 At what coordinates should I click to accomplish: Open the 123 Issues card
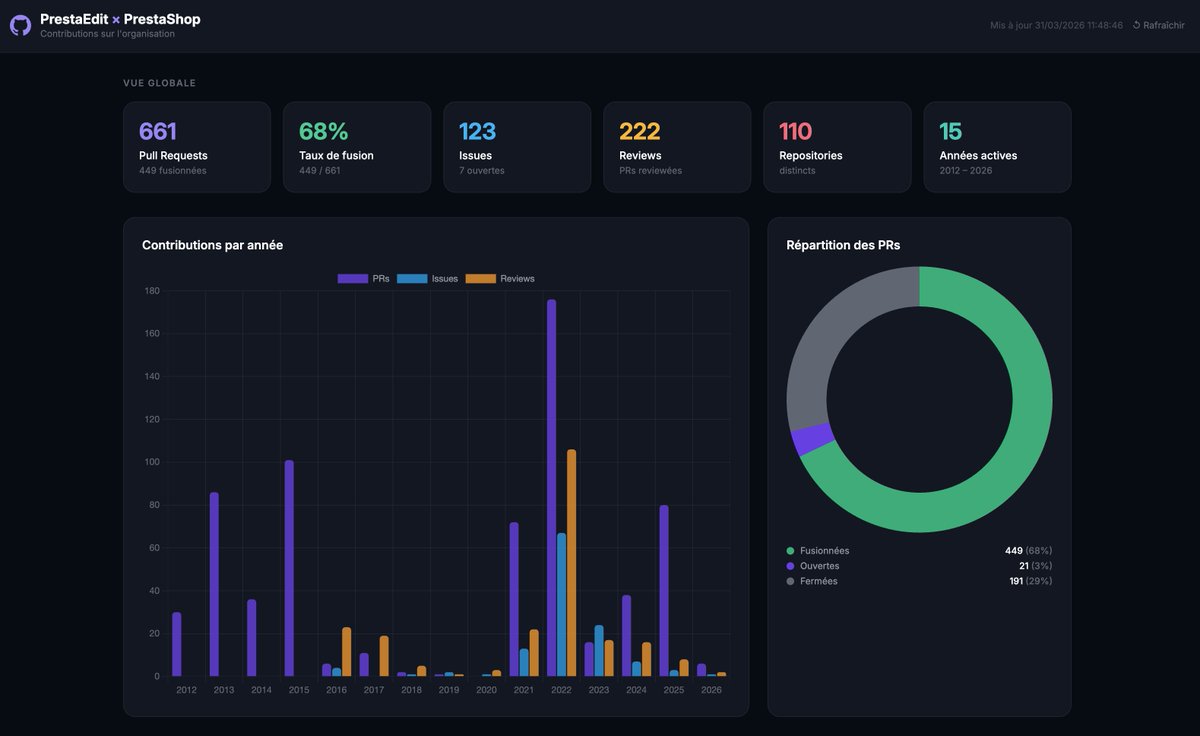coord(517,147)
